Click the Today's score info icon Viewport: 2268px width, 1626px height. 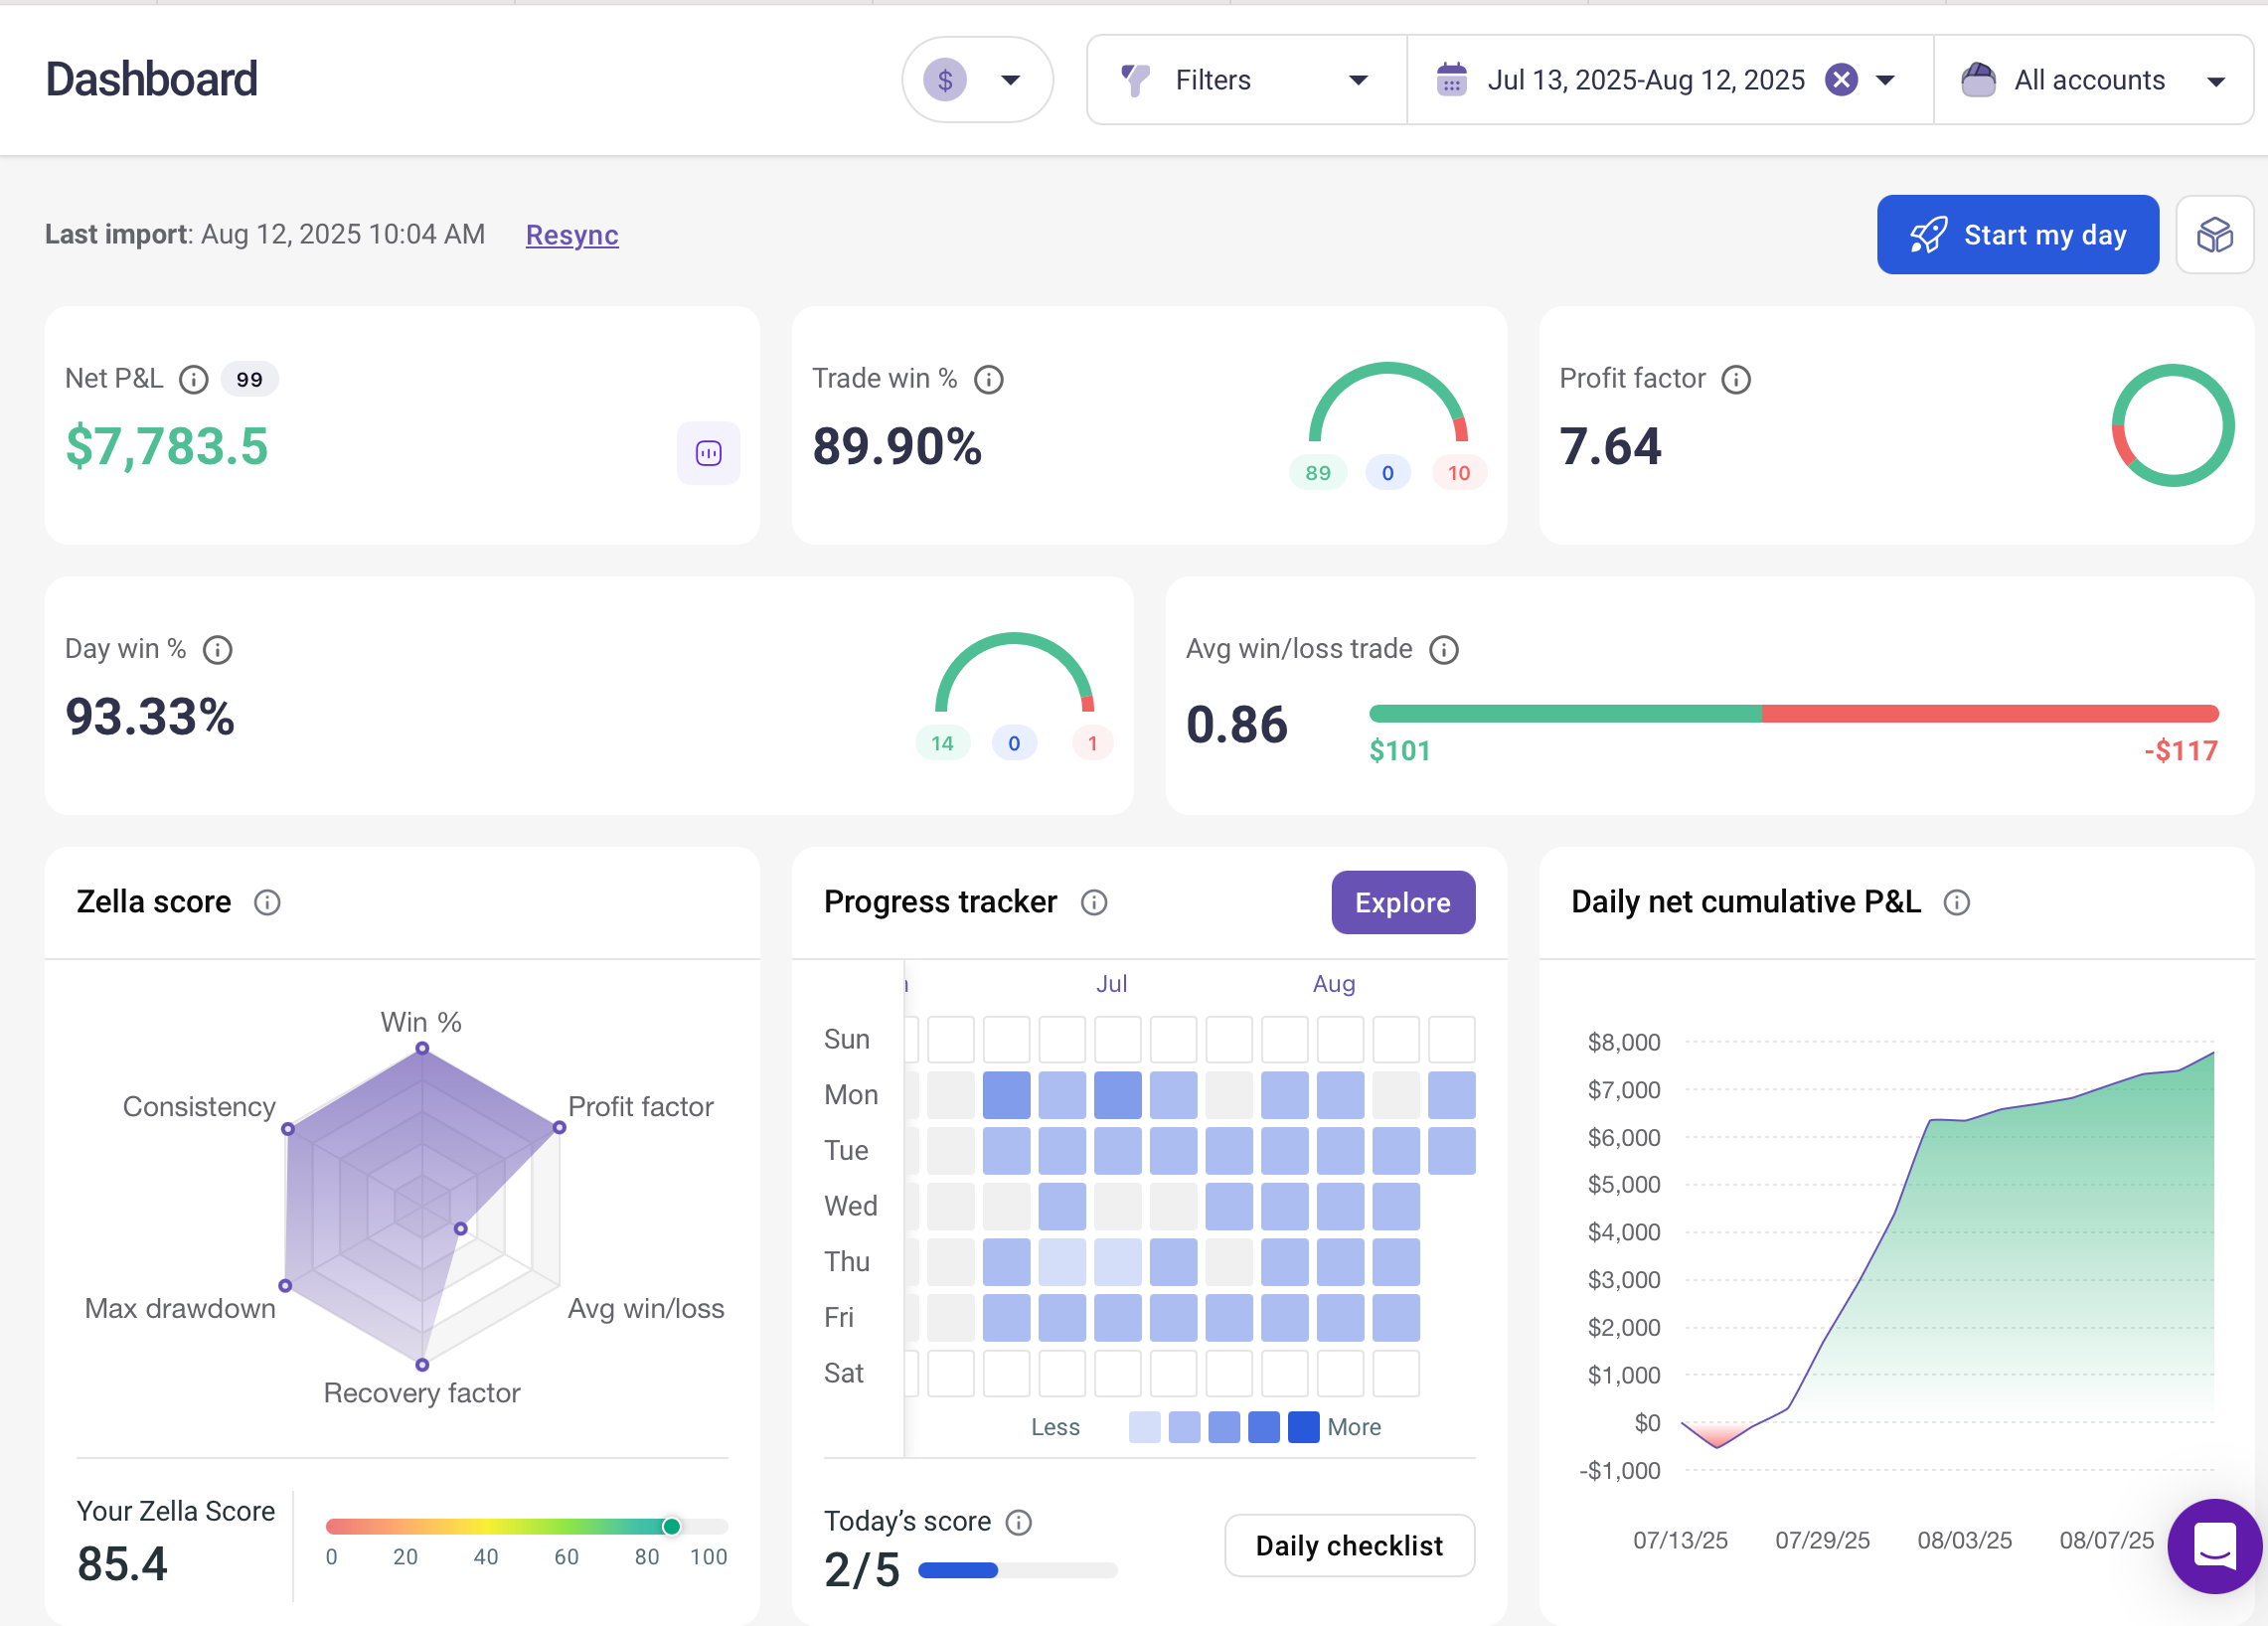(1018, 1522)
